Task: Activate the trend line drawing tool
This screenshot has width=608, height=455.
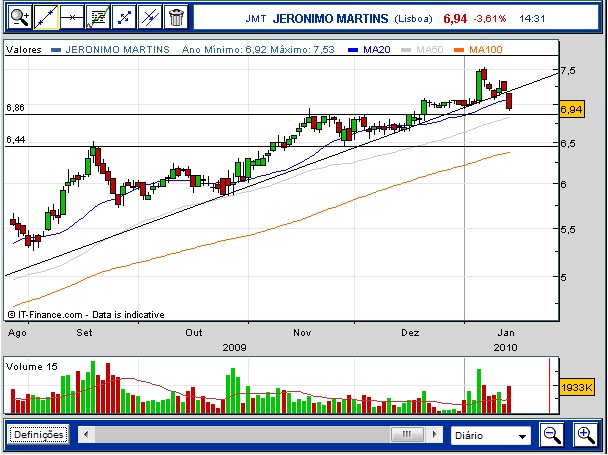Action: point(46,17)
